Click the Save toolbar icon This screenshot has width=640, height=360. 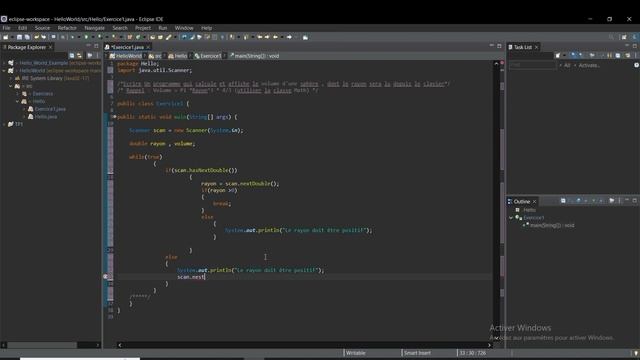[19, 37]
